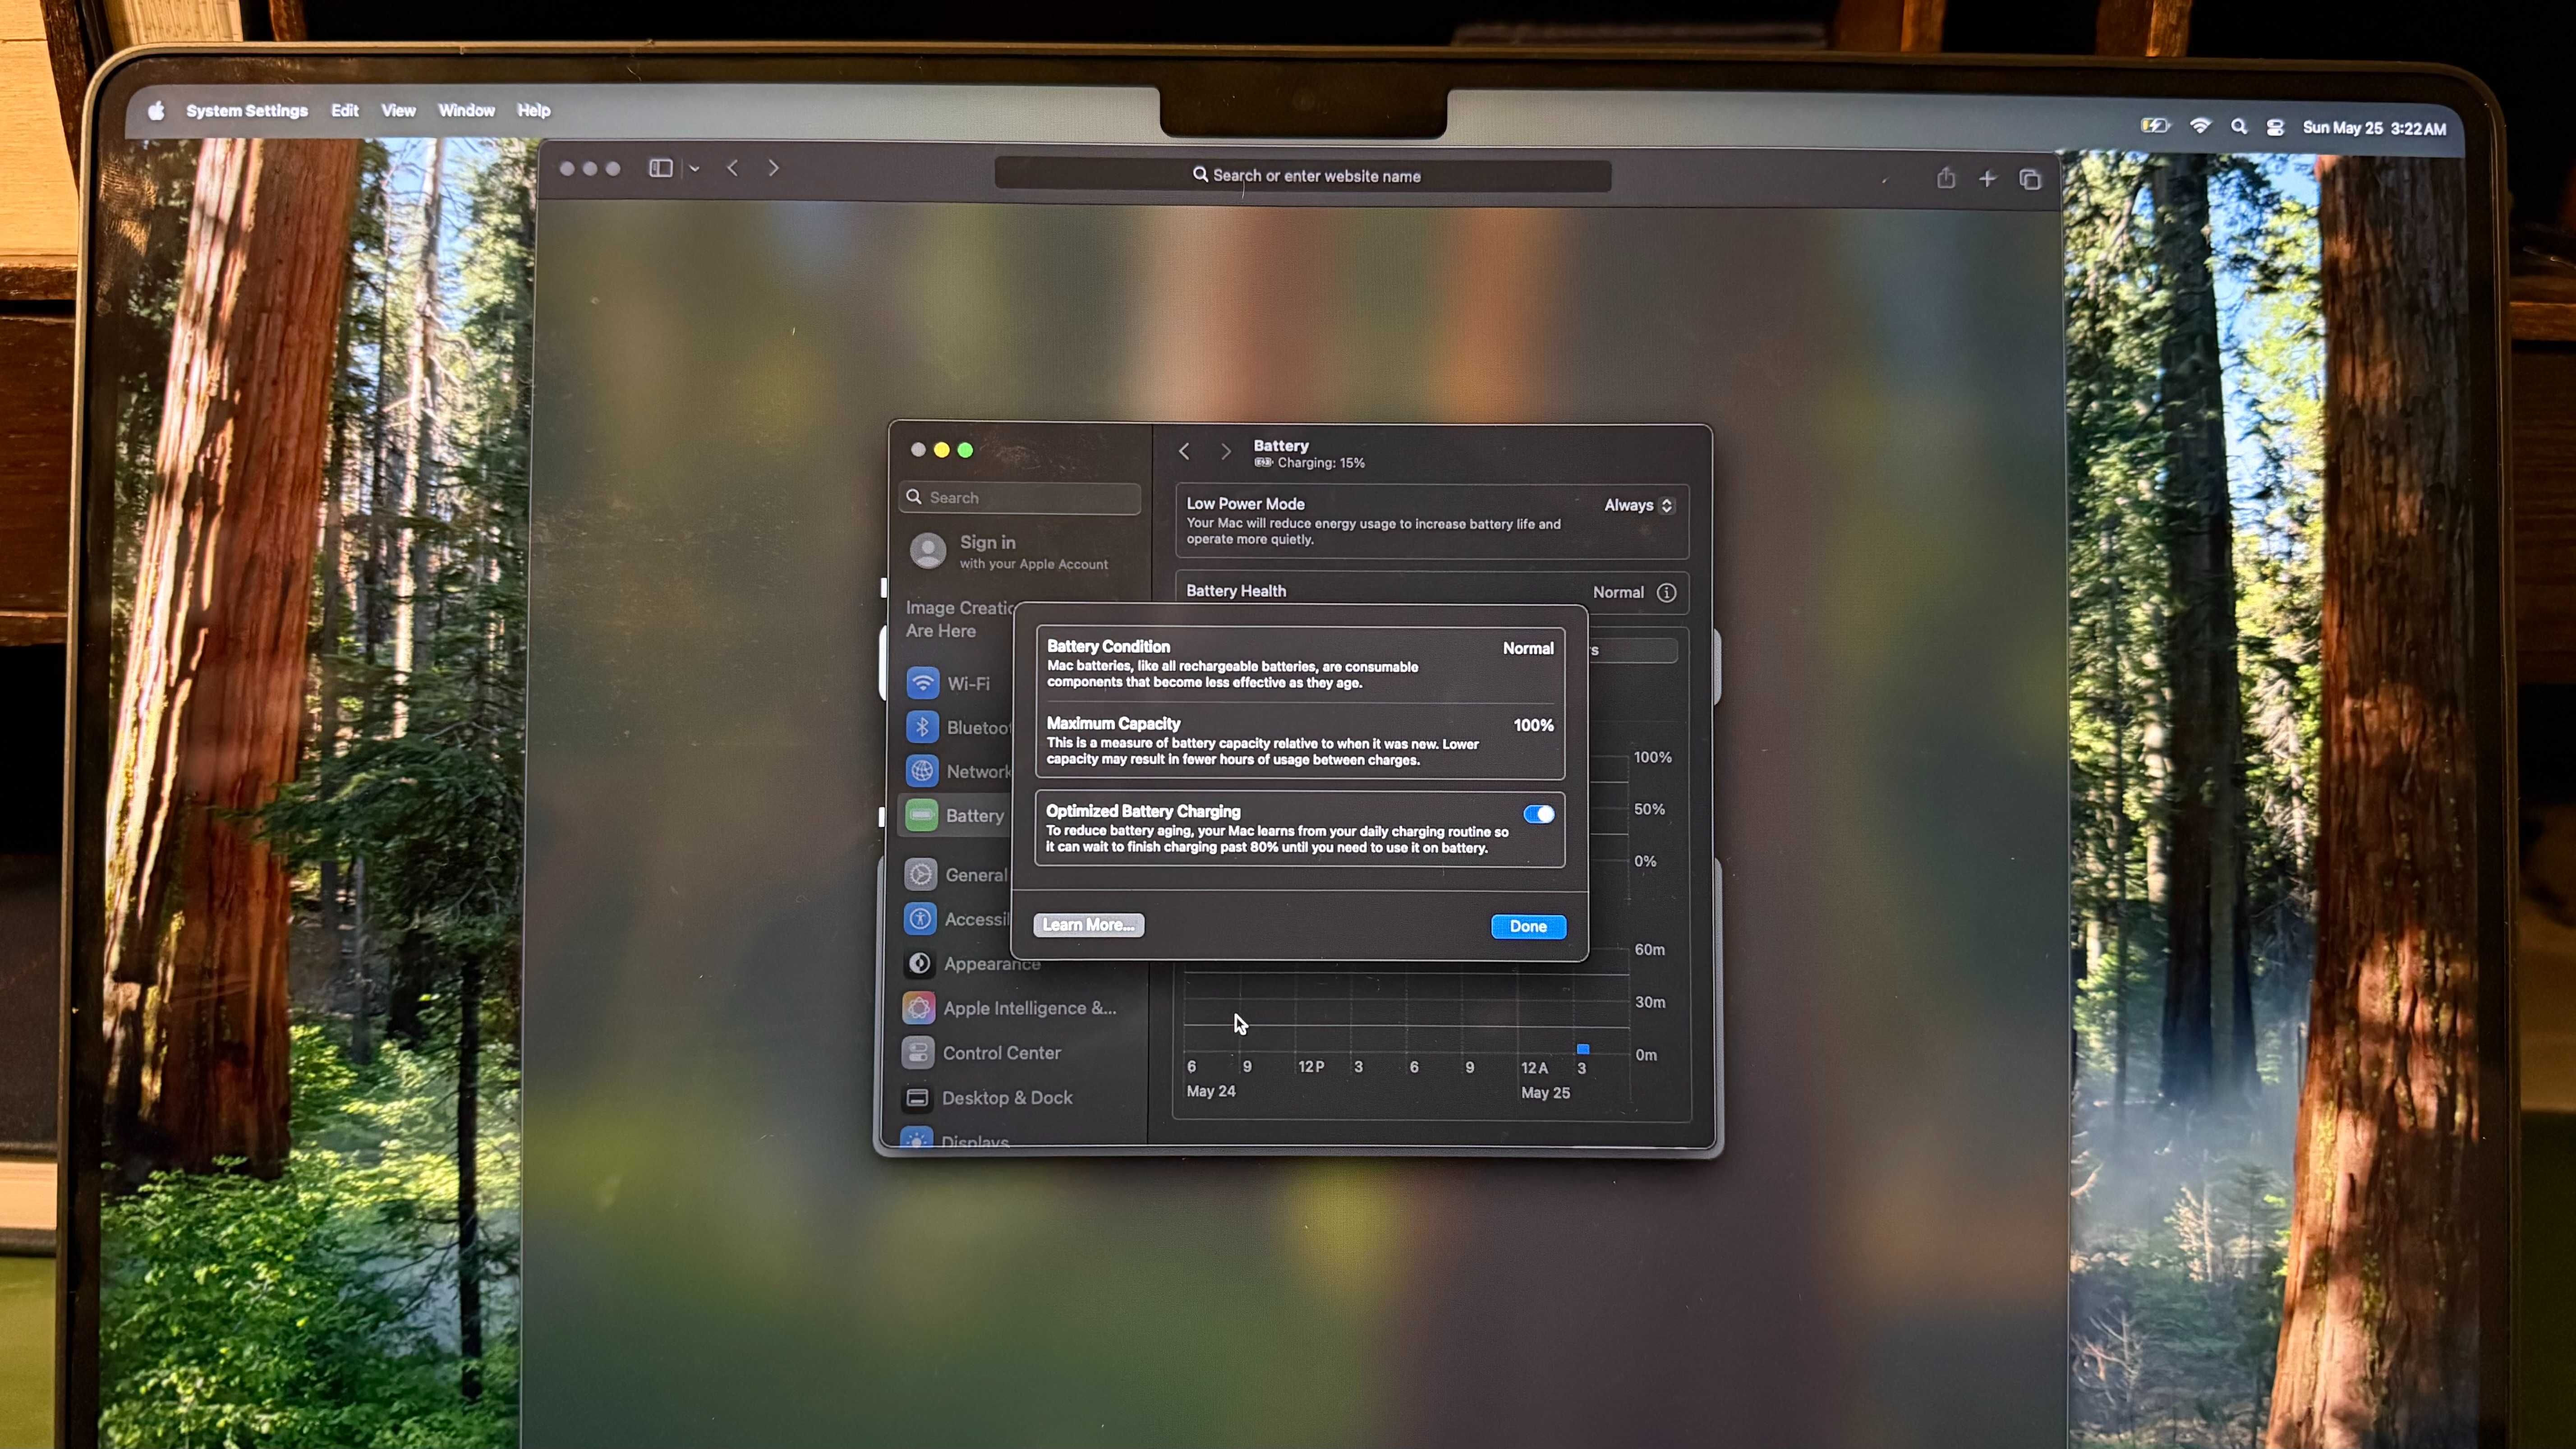Viewport: 2576px width, 1449px height.
Task: Click the May 25 chart date label
Action: [x=1545, y=1093]
